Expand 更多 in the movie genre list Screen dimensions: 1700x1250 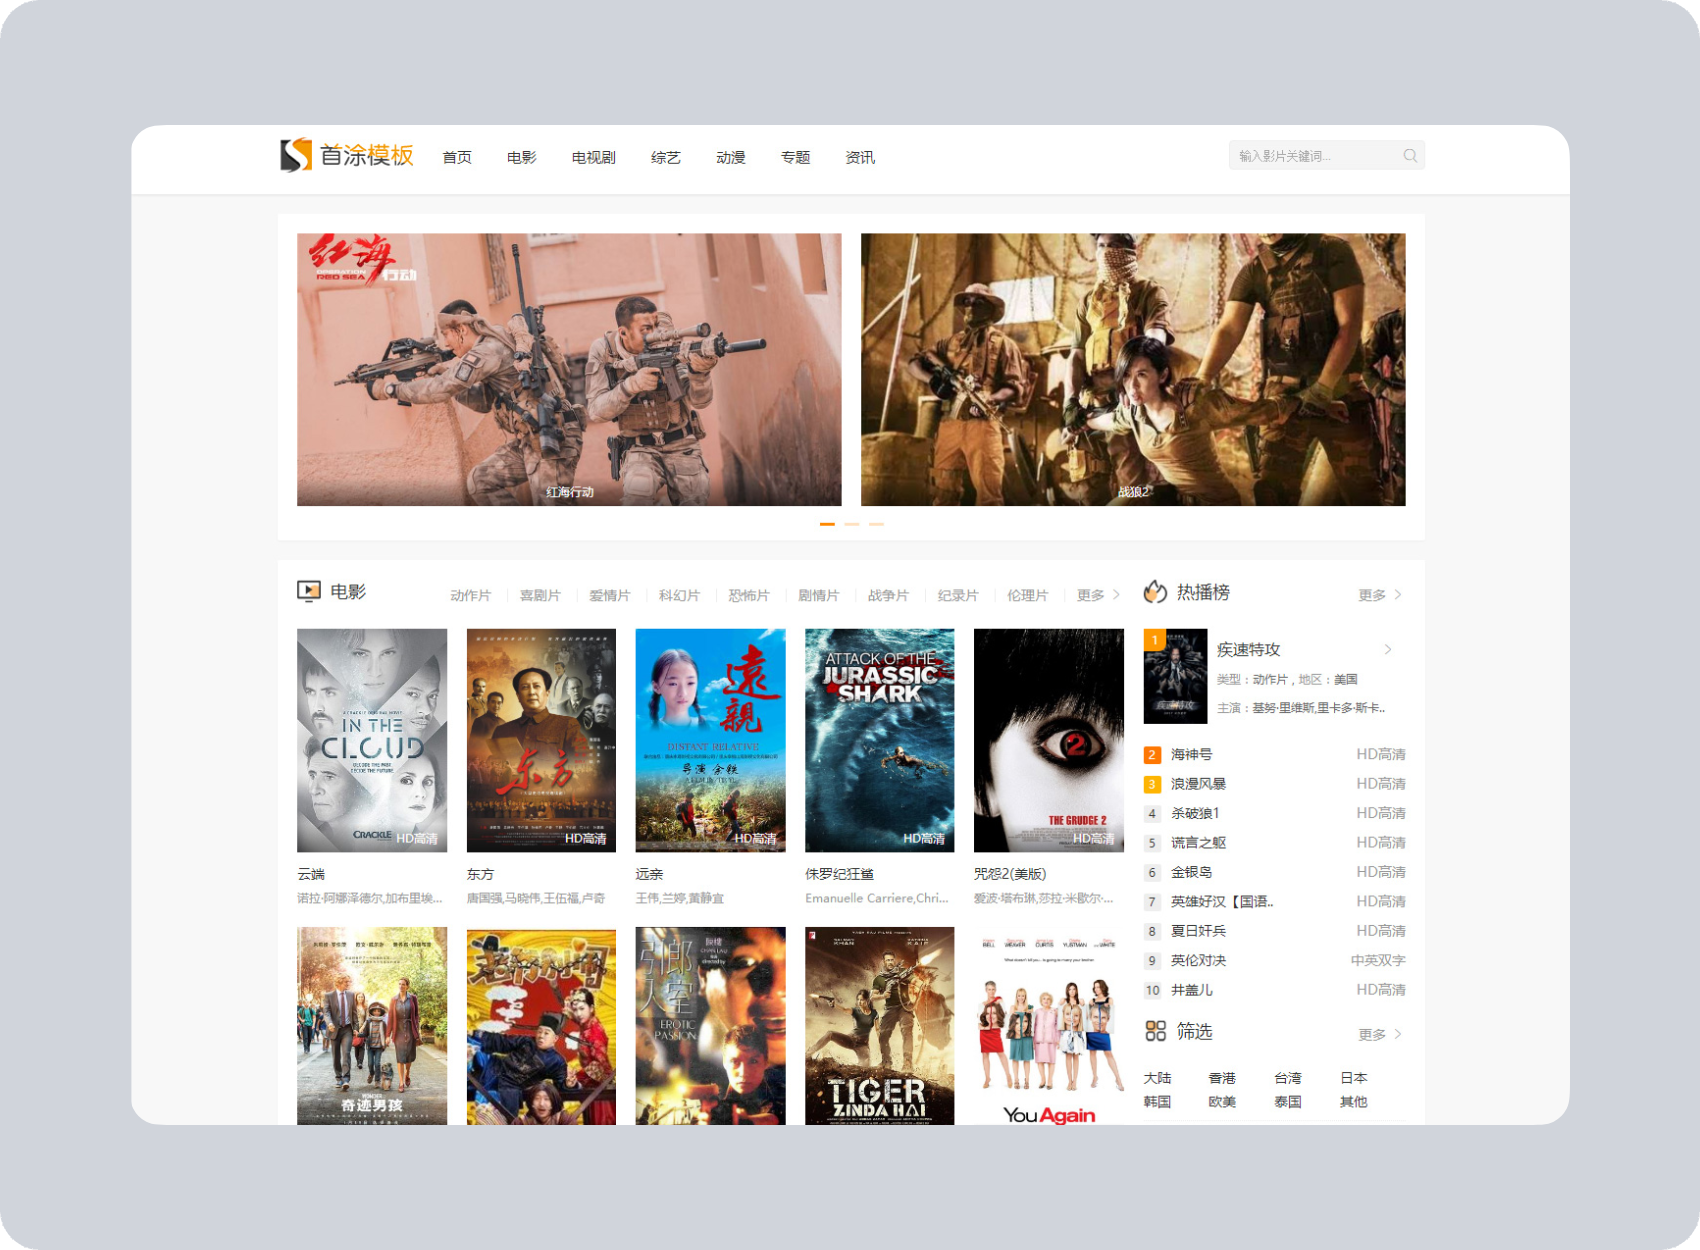point(1097,595)
